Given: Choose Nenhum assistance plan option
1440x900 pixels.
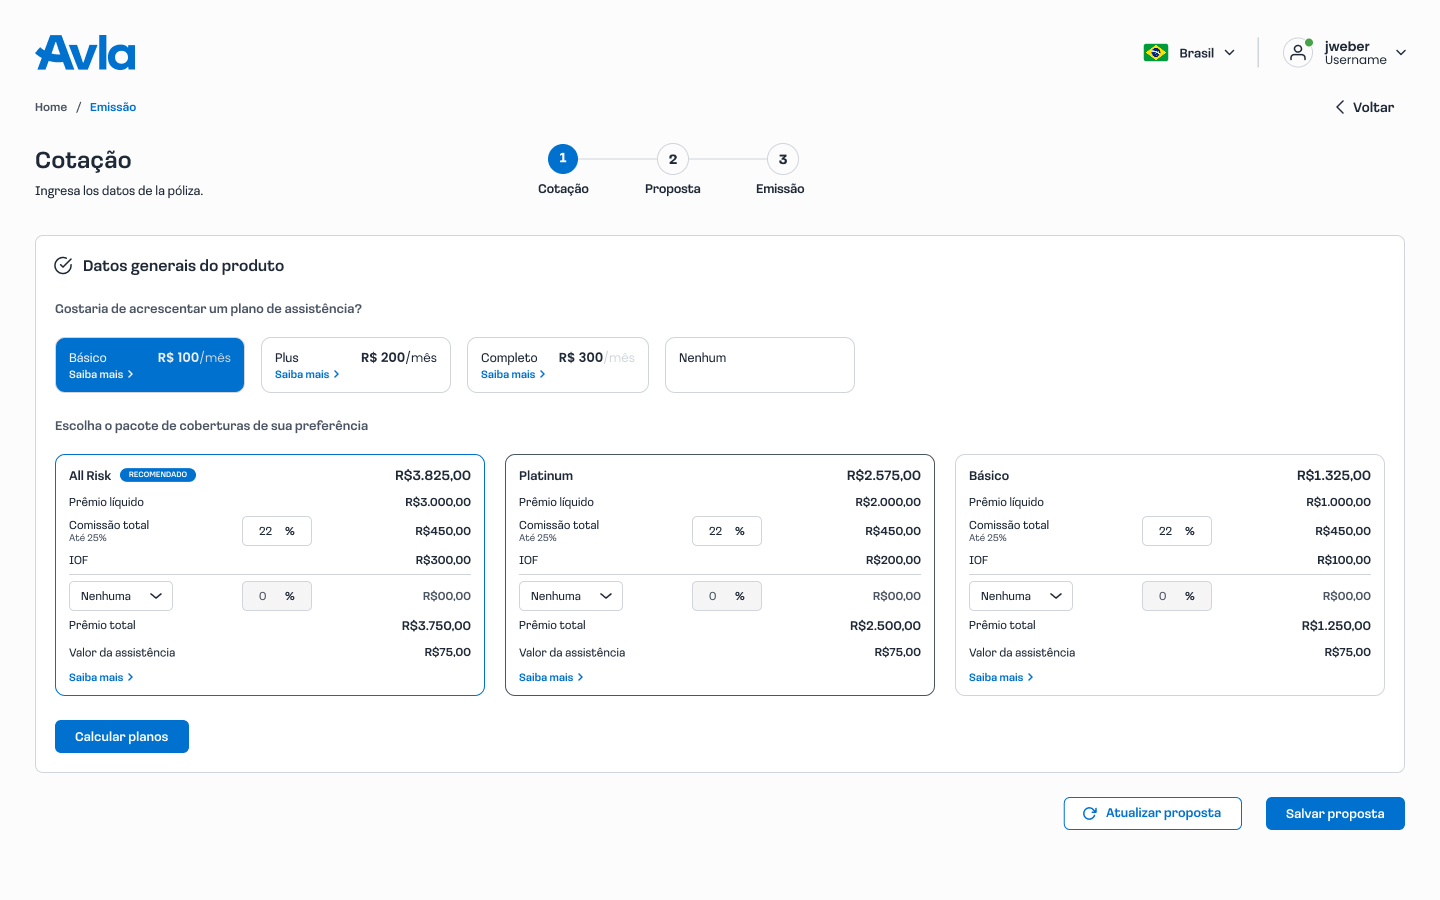Looking at the screenshot, I should [x=759, y=365].
